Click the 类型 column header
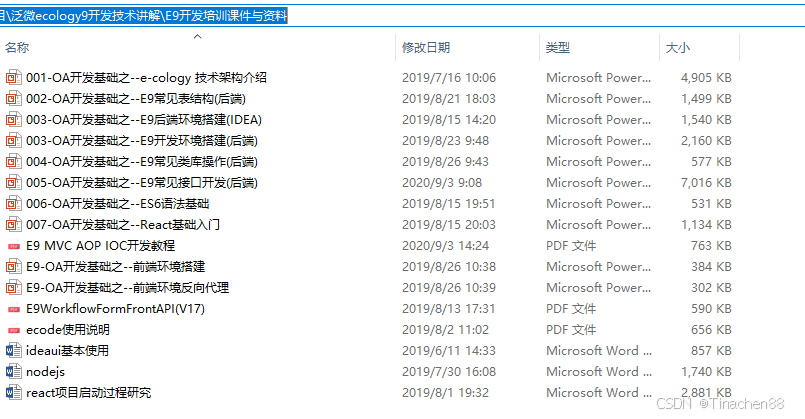The height and width of the screenshot is (419, 805). point(557,48)
